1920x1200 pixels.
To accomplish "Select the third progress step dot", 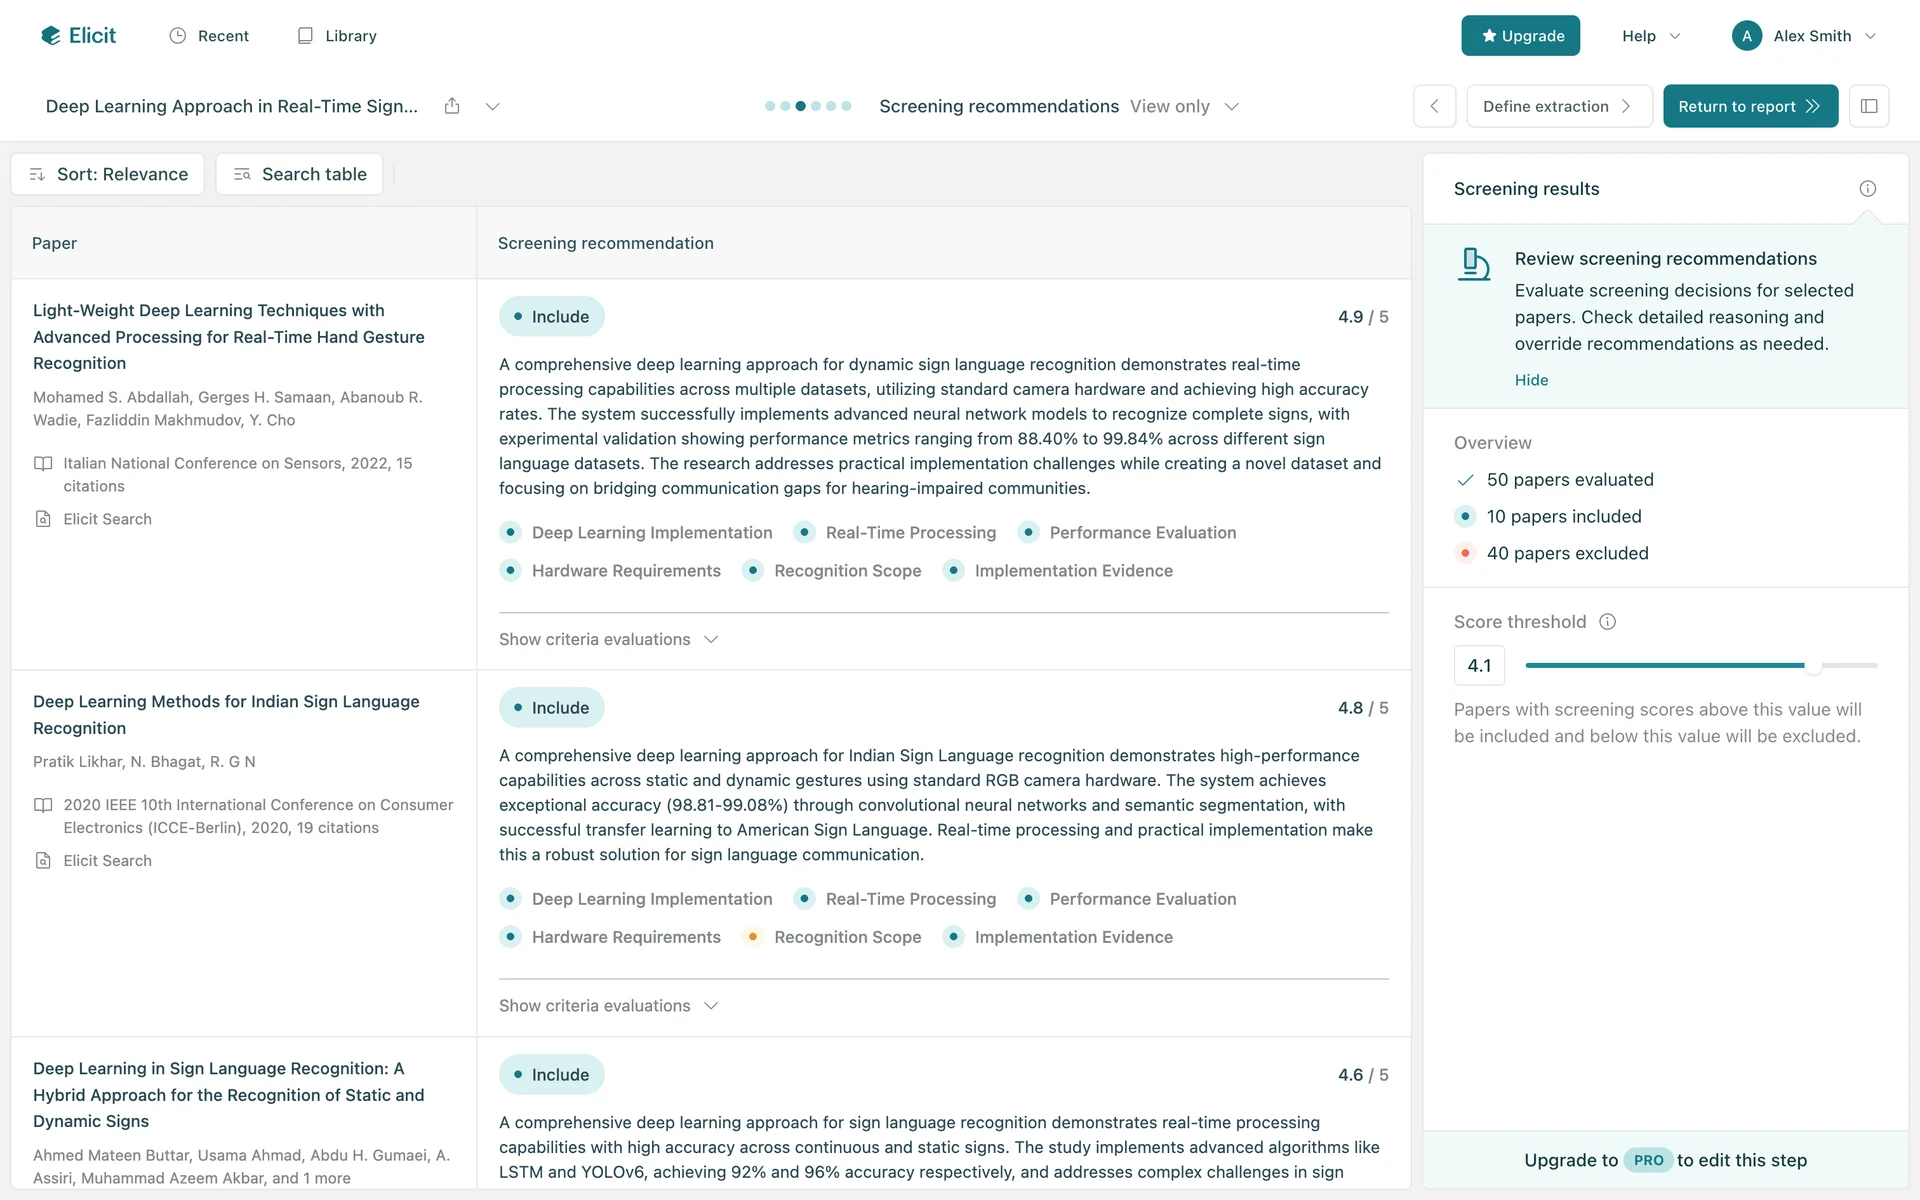I will click(800, 106).
